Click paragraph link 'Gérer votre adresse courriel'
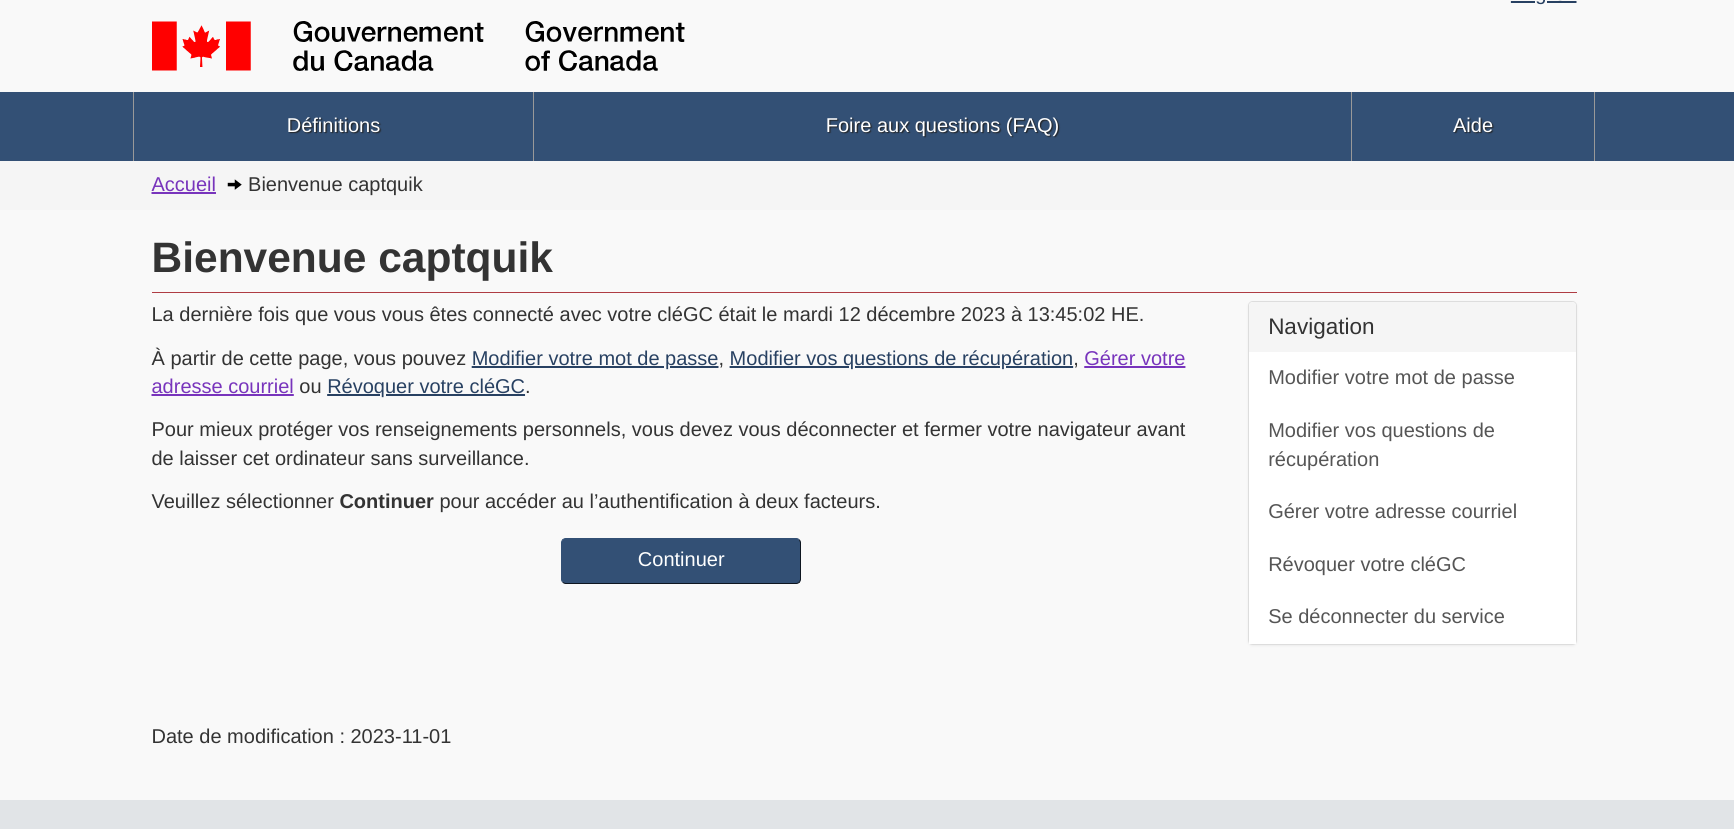The image size is (1734, 829). (x=1134, y=359)
